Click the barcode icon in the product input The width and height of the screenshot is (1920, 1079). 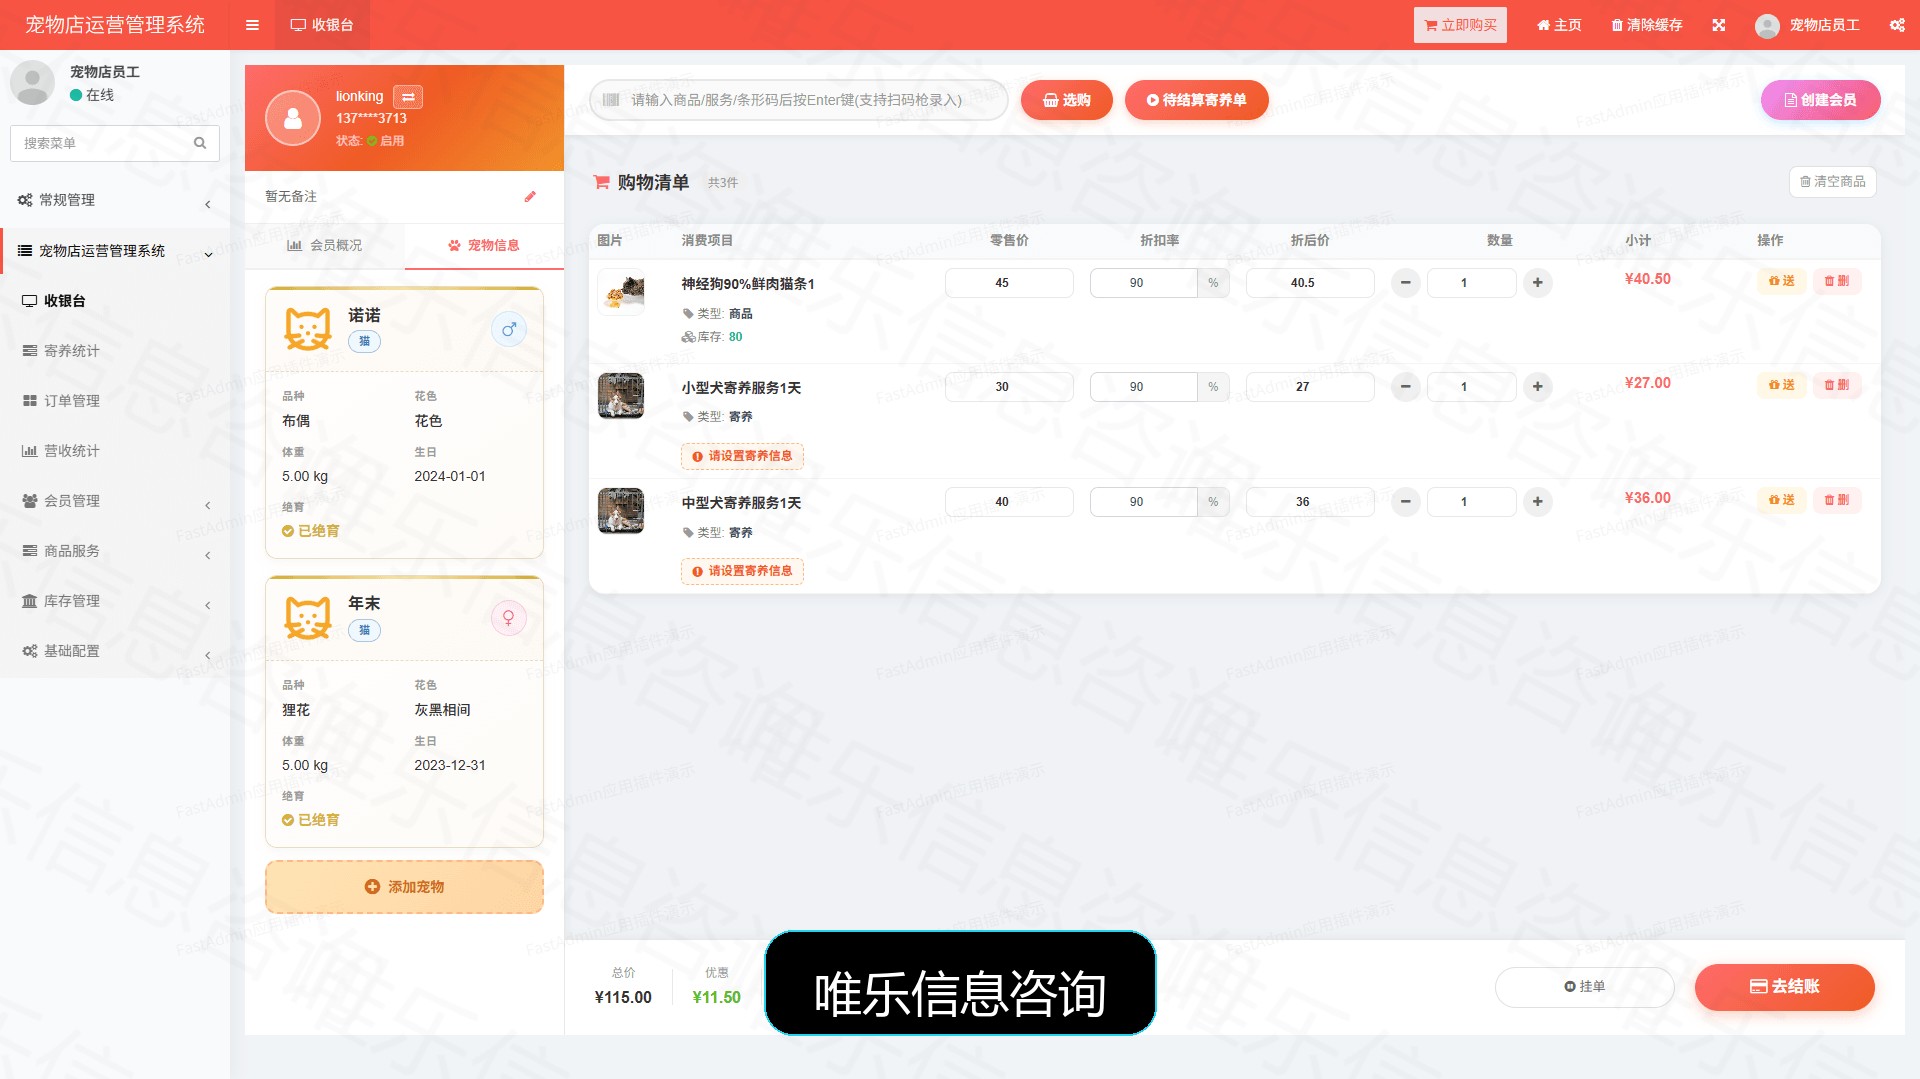611,100
